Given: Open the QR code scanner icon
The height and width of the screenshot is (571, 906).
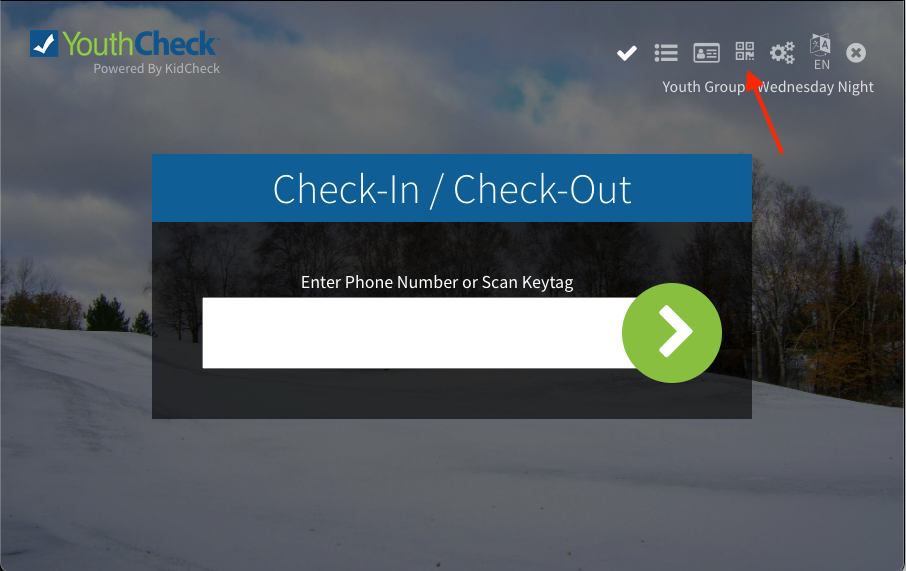Looking at the screenshot, I should point(745,51).
